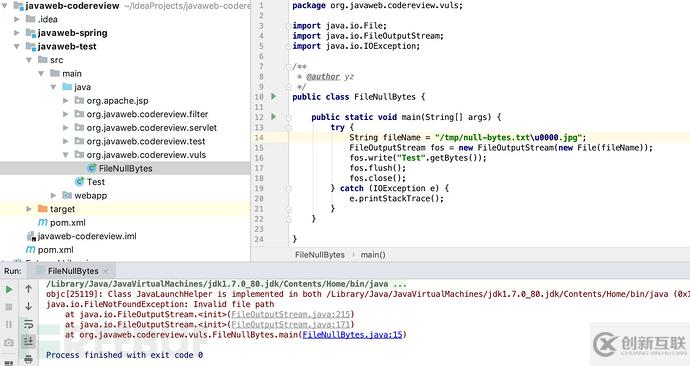The image size is (690, 366).
Task: Click the src folder icon
Action: tap(43, 59)
